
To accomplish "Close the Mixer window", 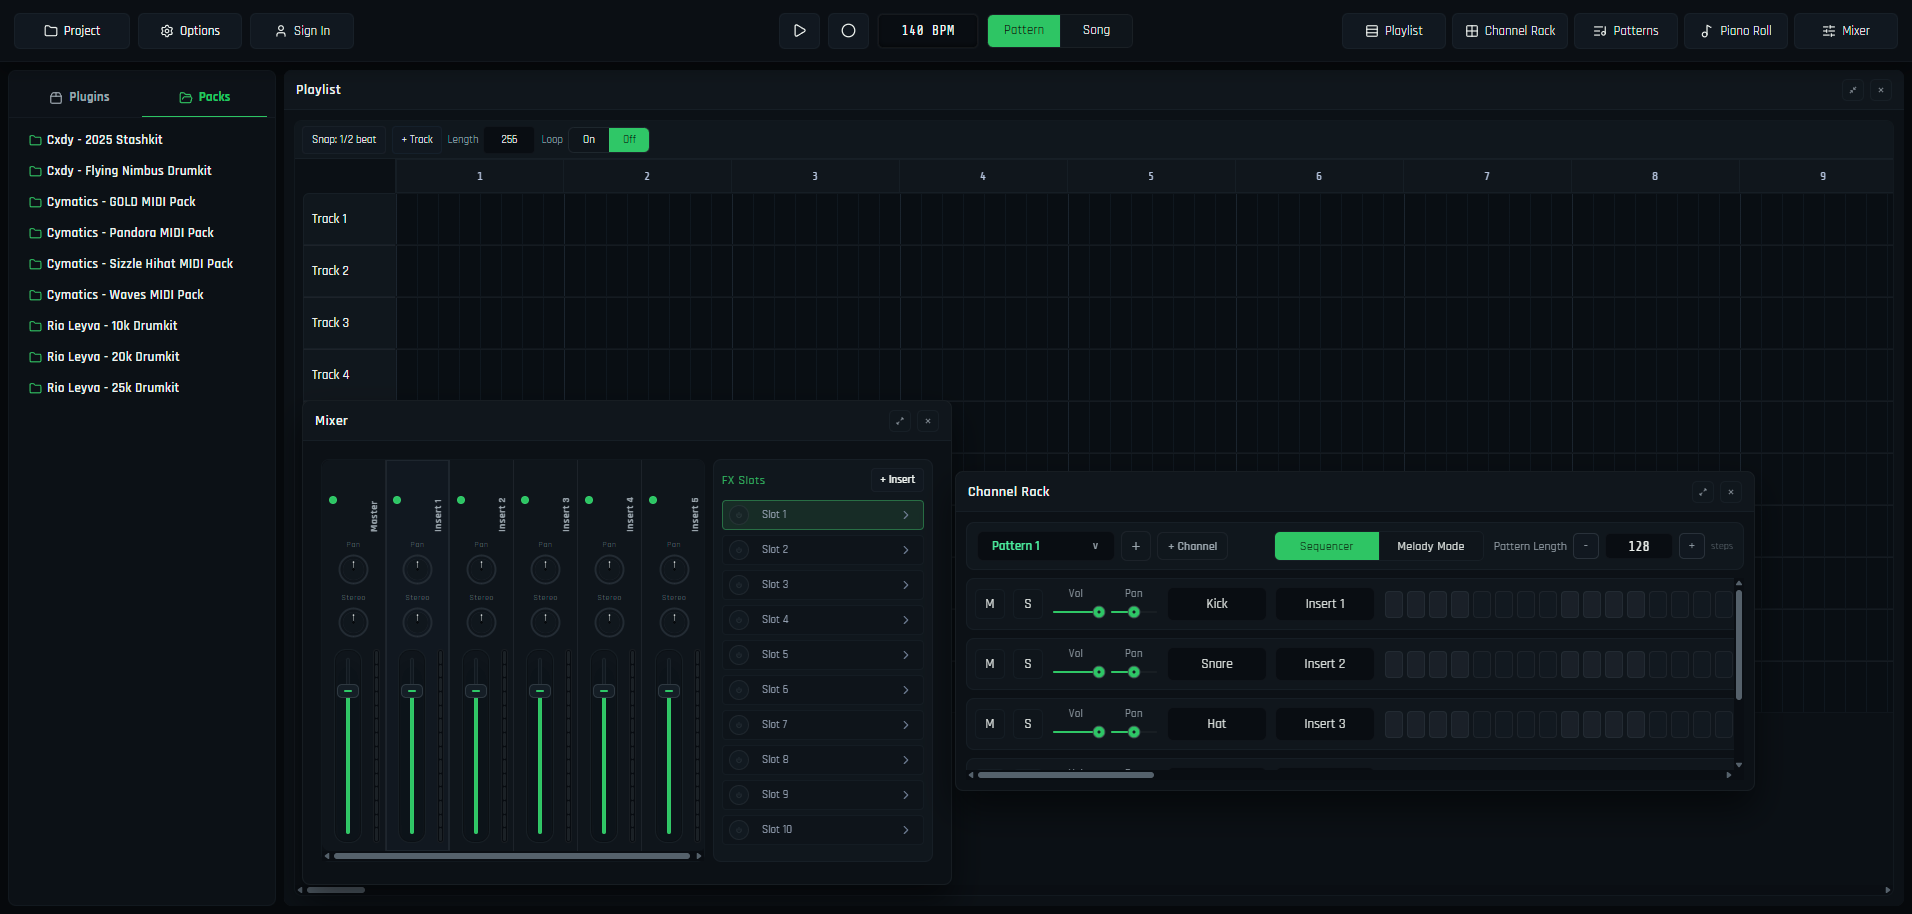I will [928, 421].
